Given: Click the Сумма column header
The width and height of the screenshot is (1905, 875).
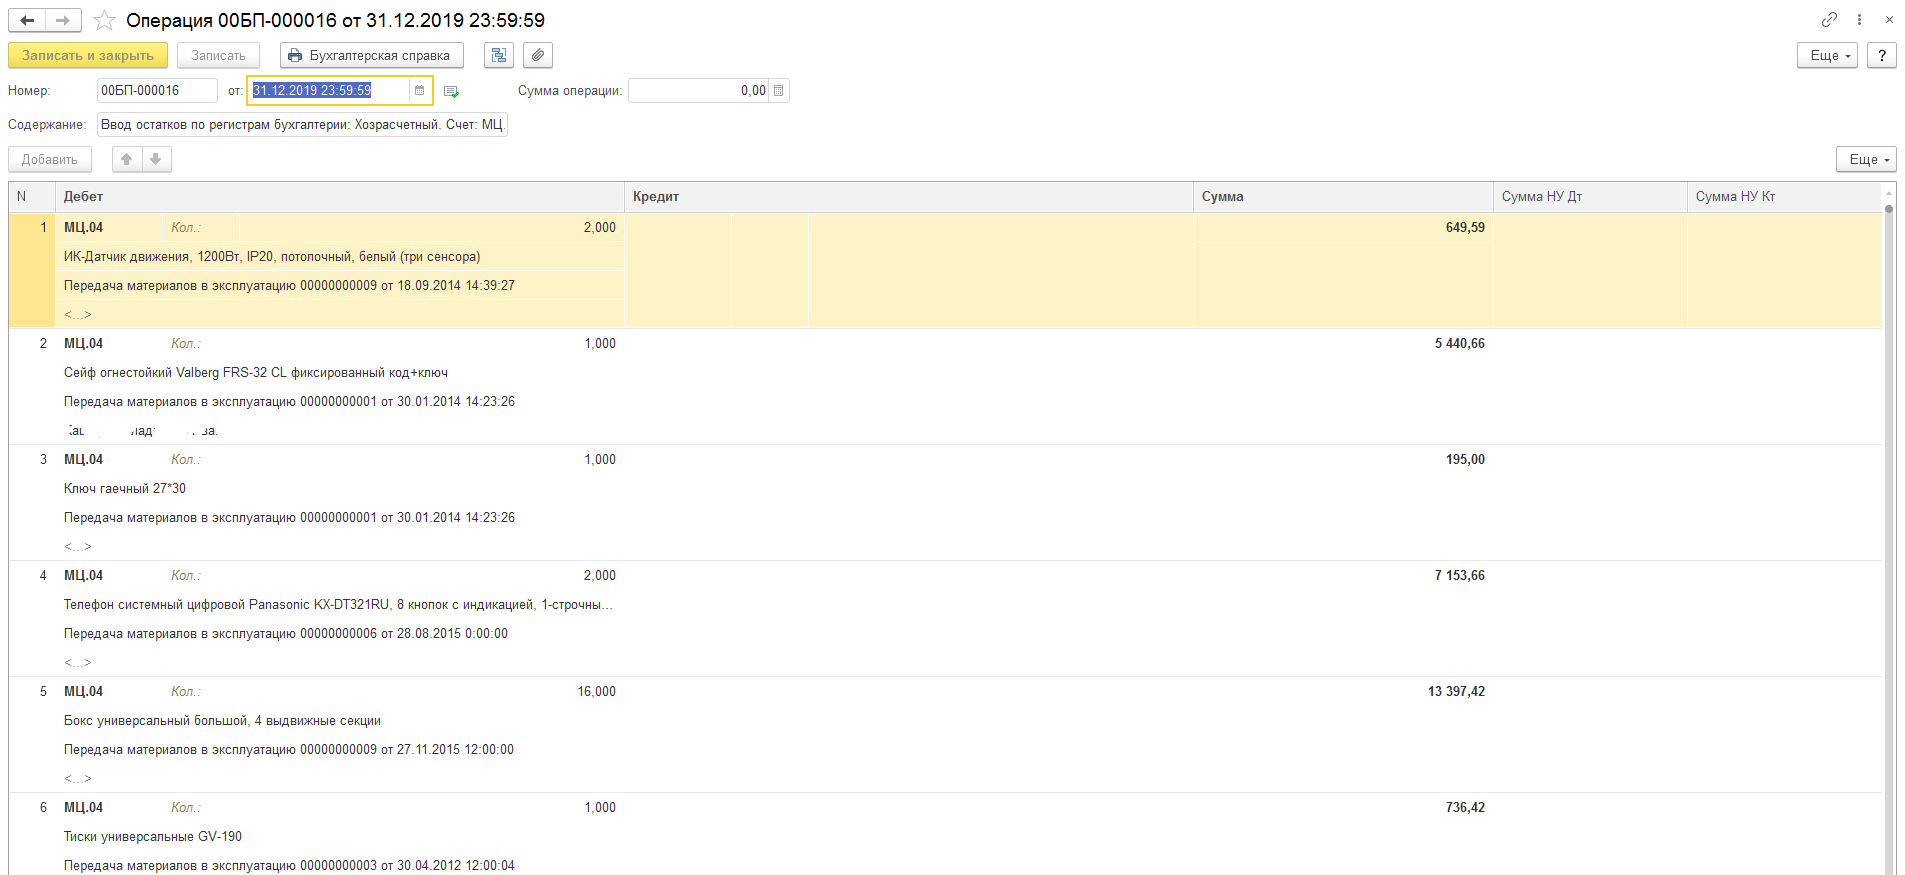Looking at the screenshot, I should tap(1343, 197).
